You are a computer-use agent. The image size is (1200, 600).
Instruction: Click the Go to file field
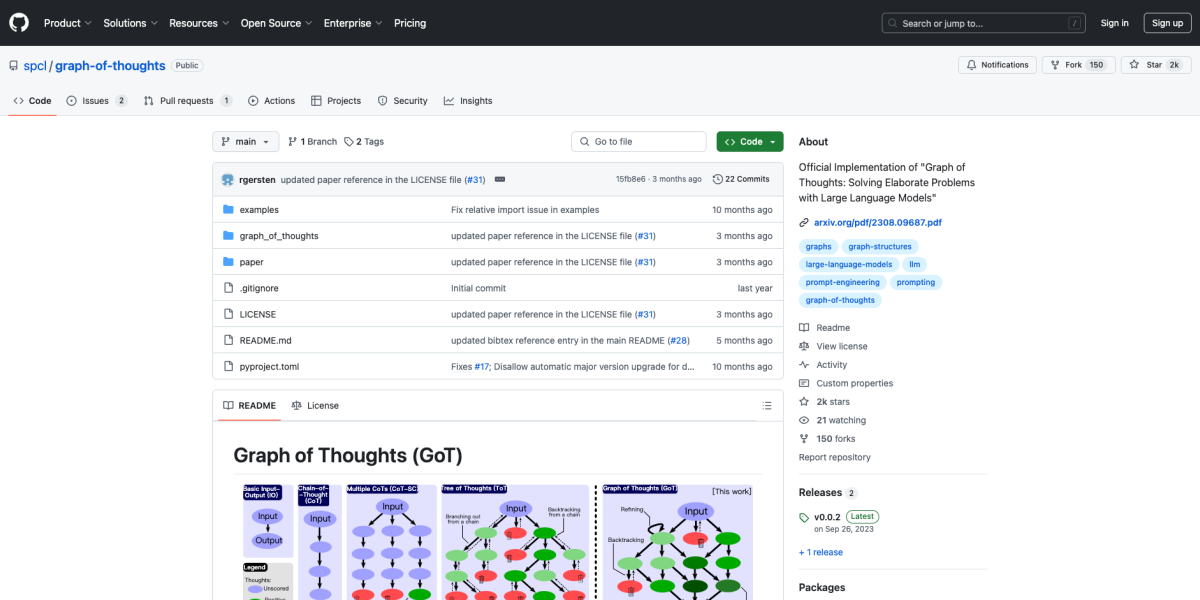640,142
